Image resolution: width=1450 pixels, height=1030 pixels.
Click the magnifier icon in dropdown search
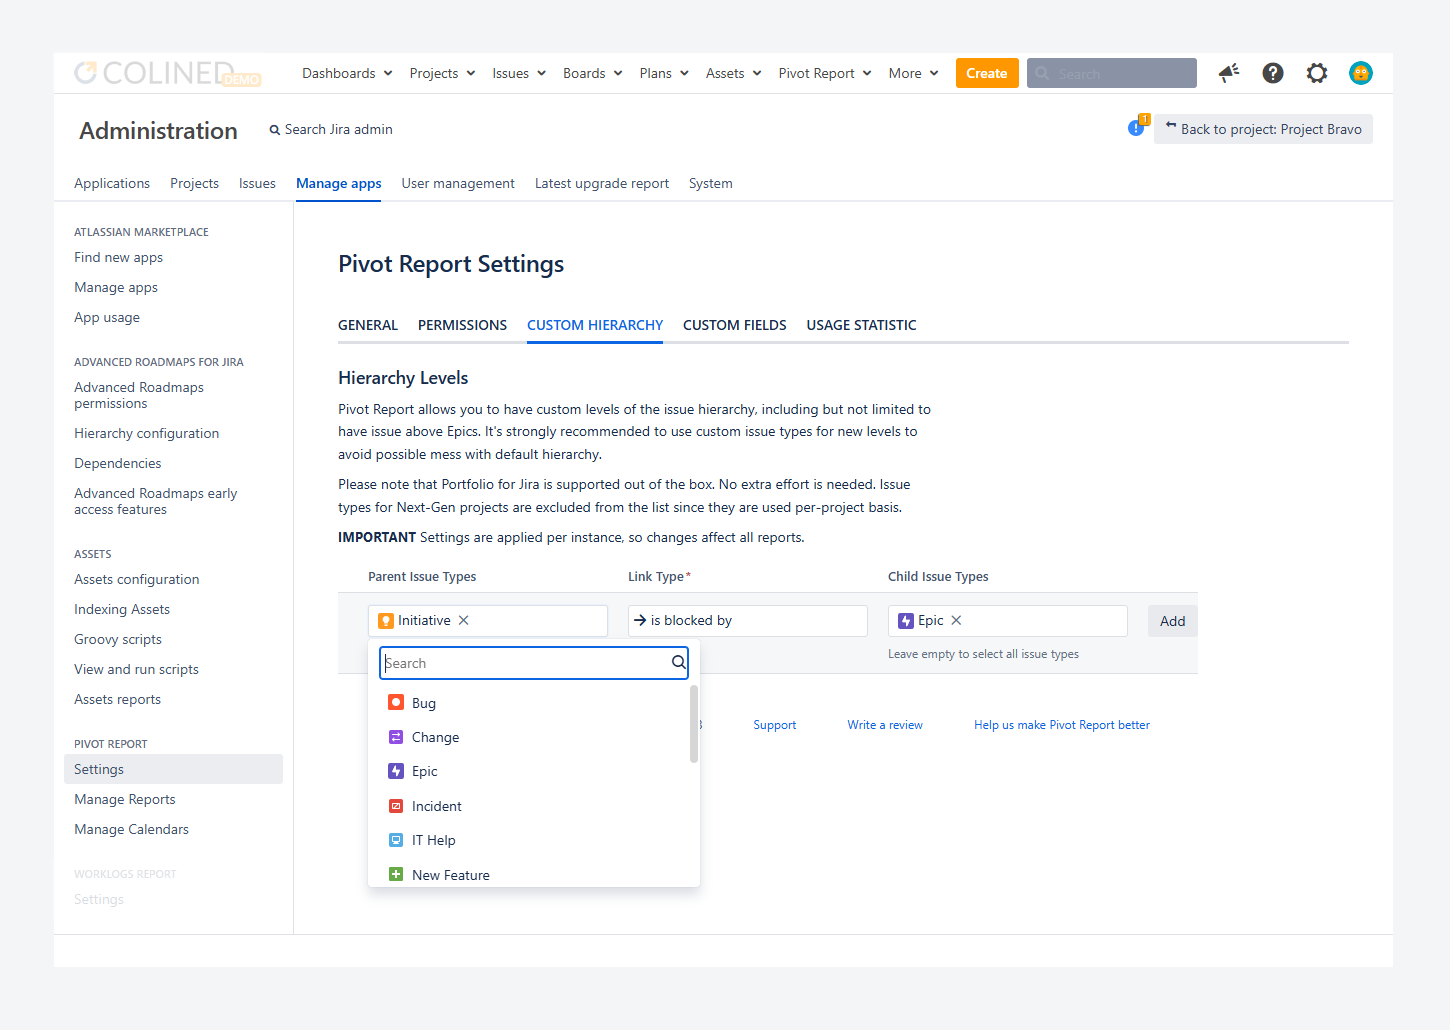pyautogui.click(x=679, y=662)
